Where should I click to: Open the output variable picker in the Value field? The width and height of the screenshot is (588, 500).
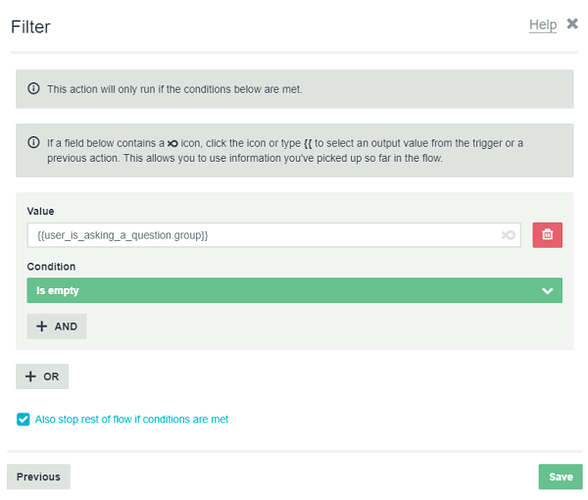(x=508, y=235)
